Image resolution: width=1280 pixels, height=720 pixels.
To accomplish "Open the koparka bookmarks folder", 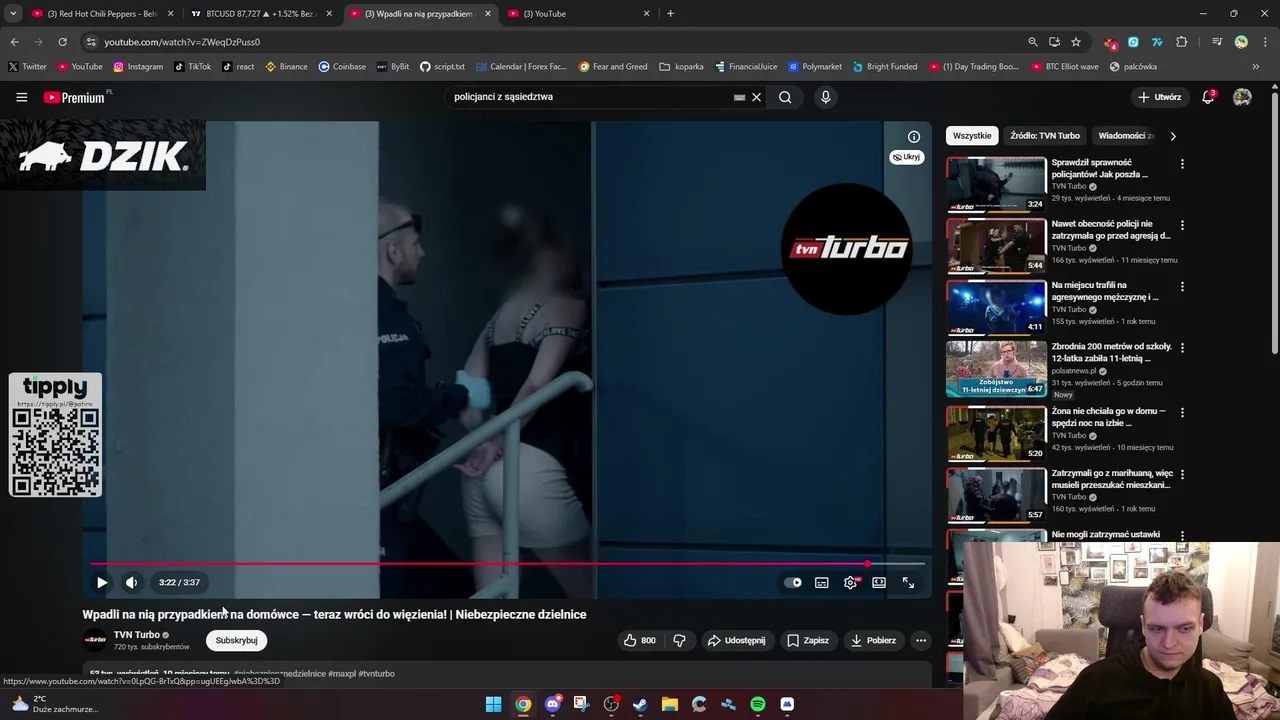I will (681, 67).
